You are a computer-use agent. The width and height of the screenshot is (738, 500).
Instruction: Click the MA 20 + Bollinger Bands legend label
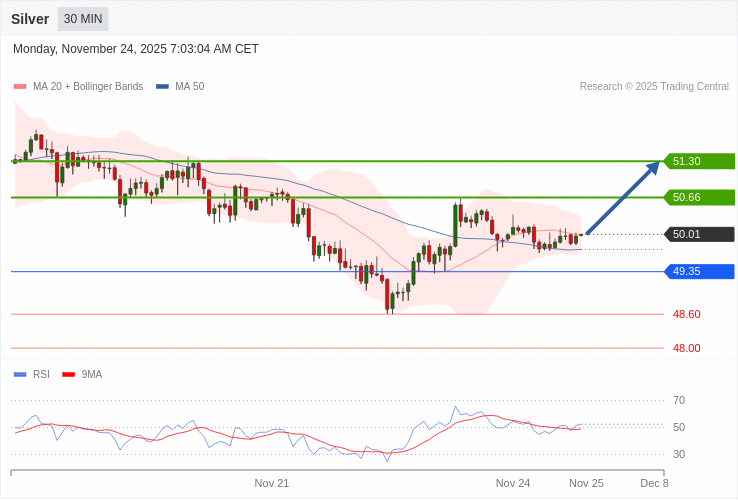pos(88,87)
